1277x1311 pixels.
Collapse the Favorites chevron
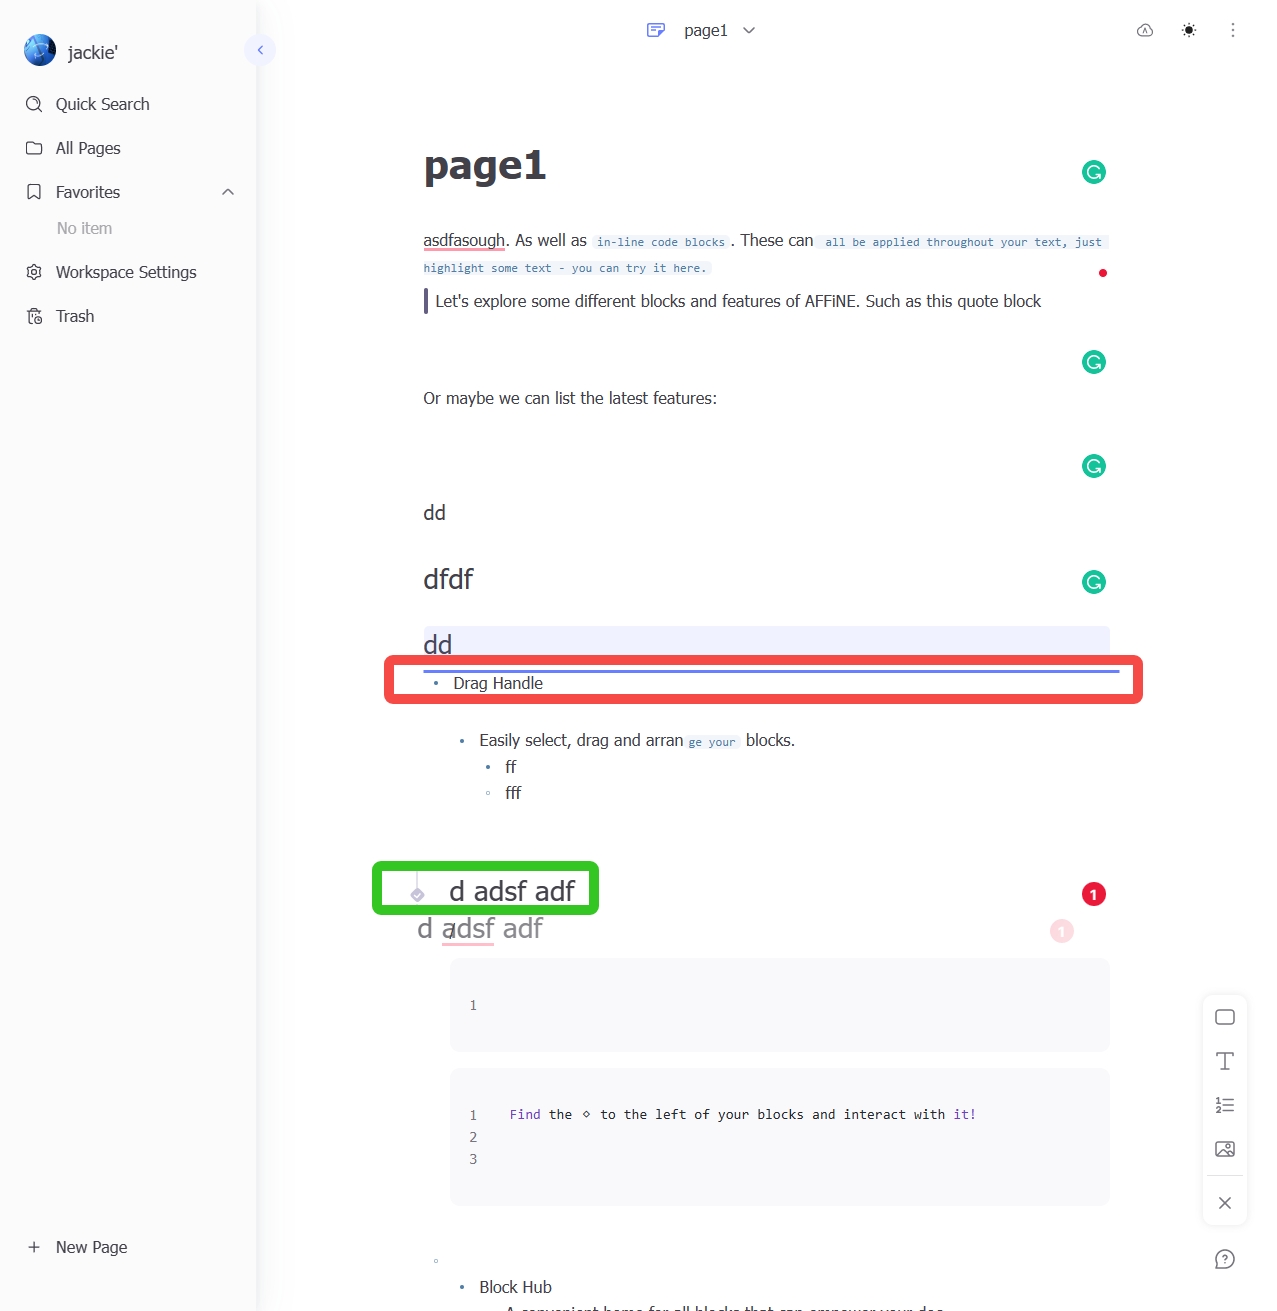click(228, 192)
